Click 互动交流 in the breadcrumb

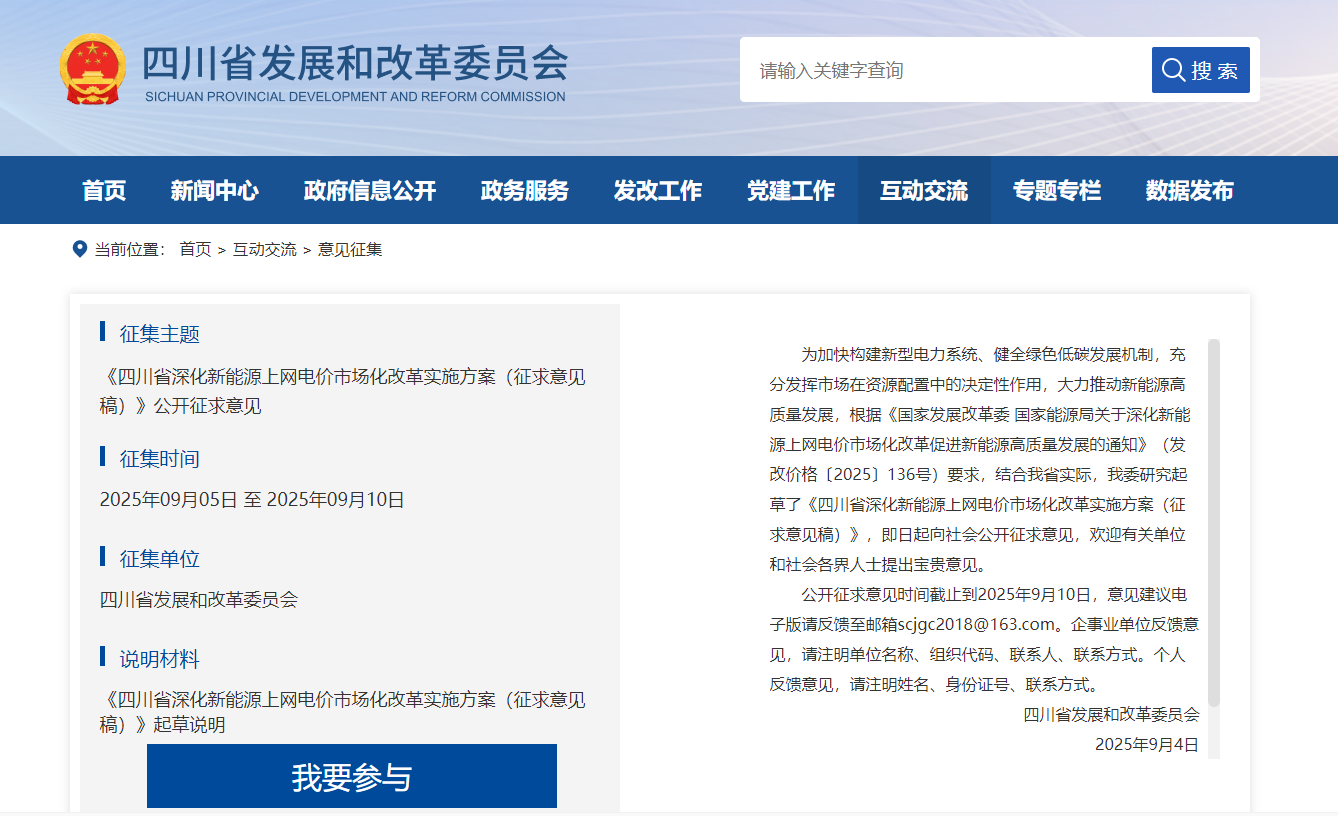pyautogui.click(x=264, y=250)
